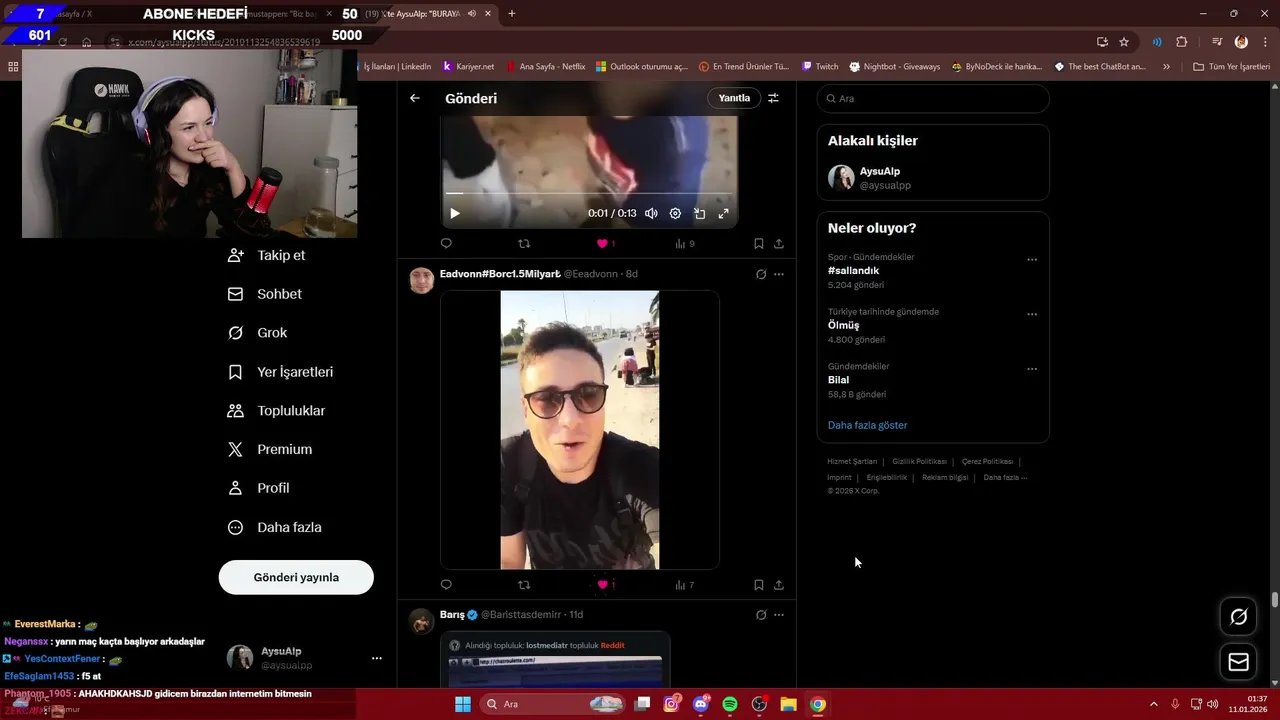Open Grok icon on Eadvonn's post

[x=761, y=274]
